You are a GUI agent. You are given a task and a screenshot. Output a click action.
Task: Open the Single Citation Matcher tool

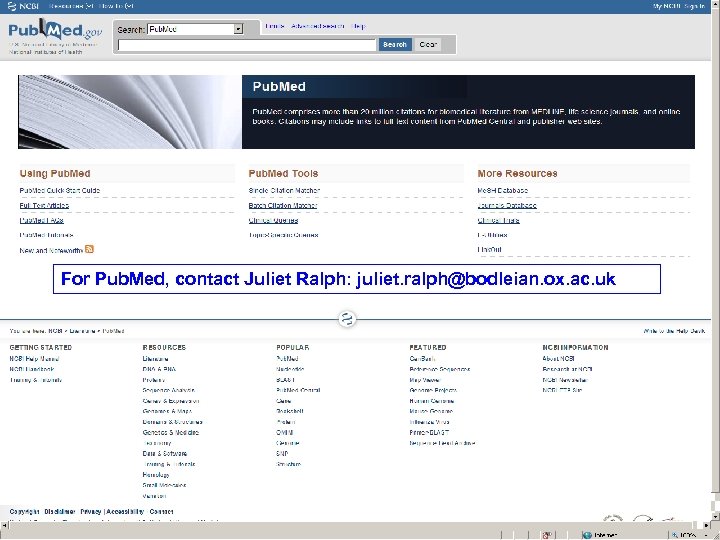click(x=284, y=190)
